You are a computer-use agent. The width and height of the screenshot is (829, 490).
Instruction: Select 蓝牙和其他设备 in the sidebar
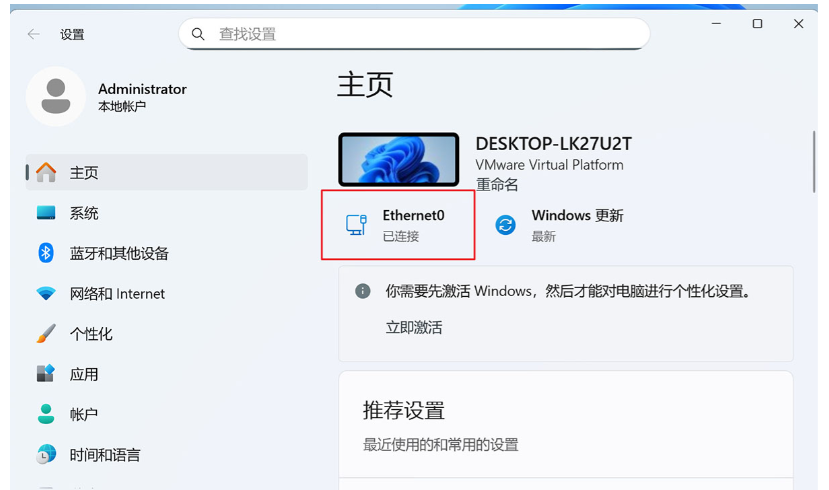pos(119,254)
